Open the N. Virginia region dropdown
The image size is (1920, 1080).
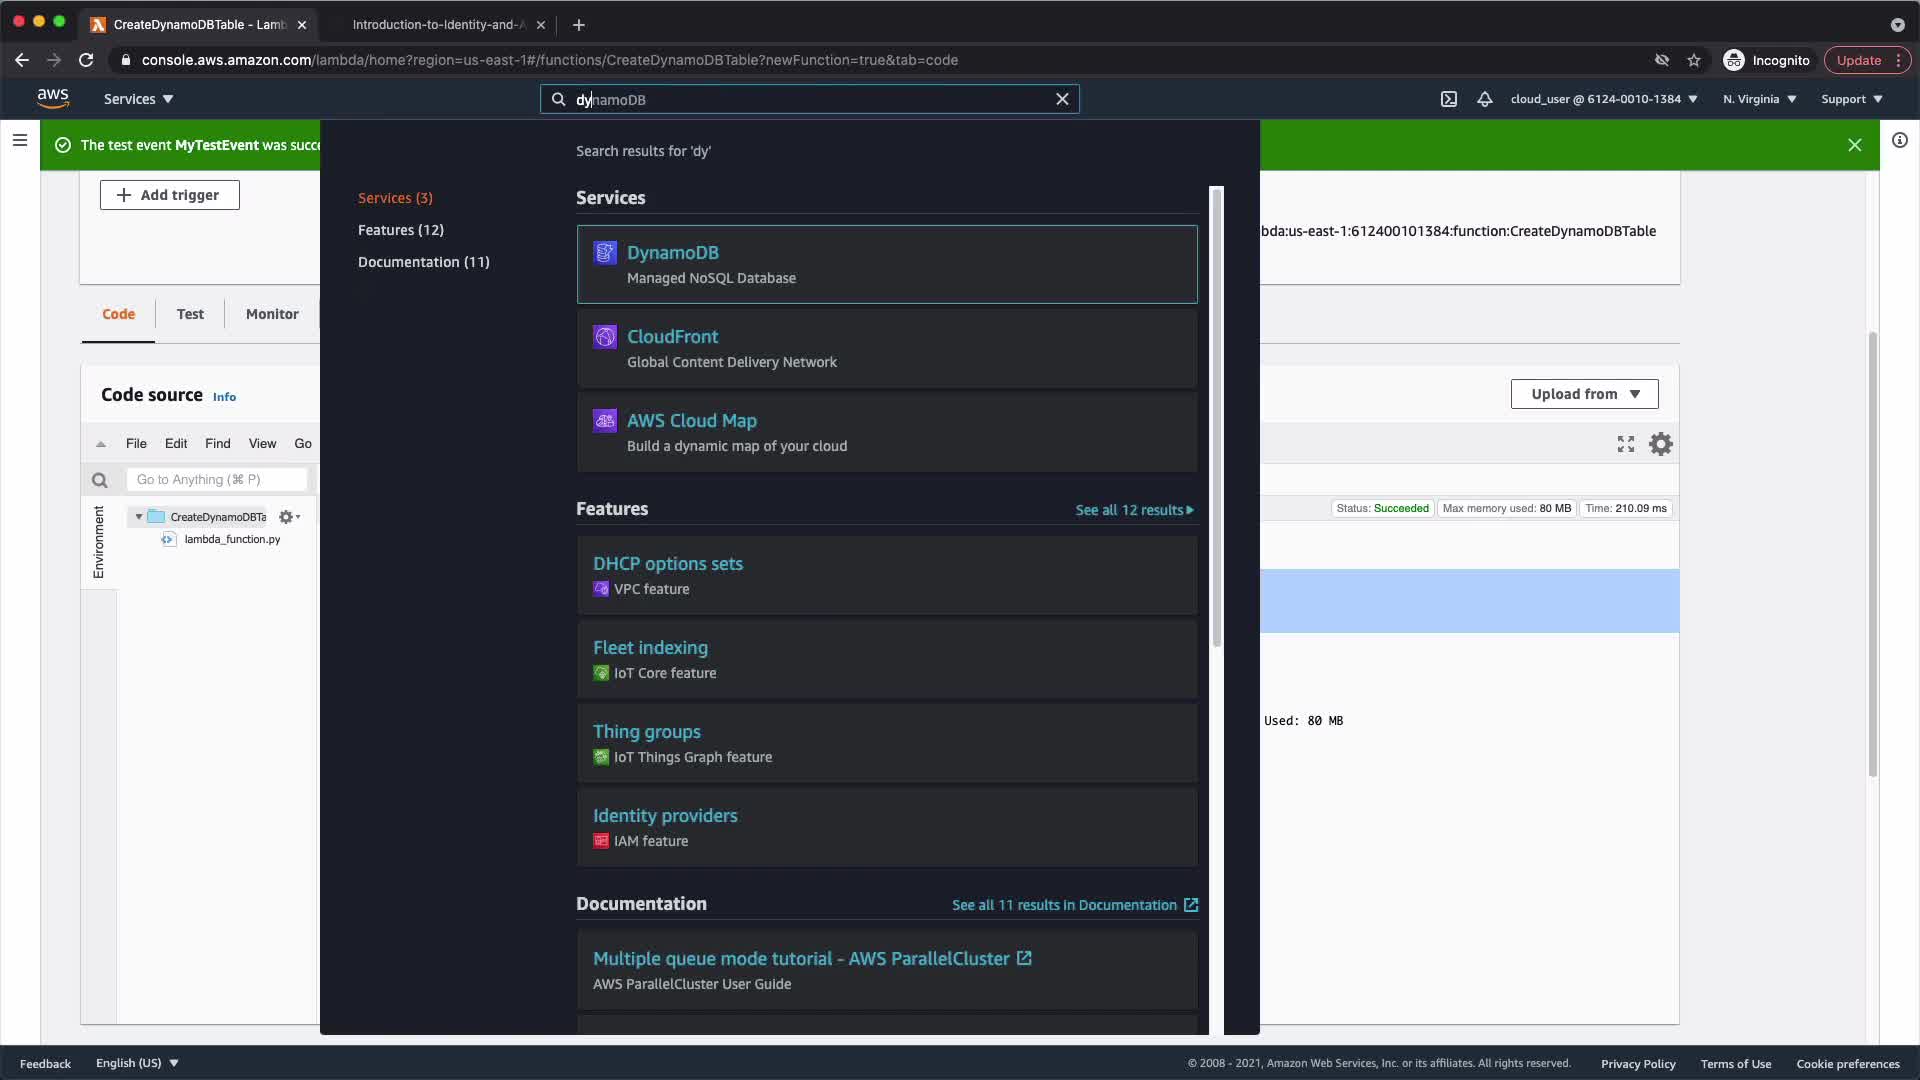point(1759,99)
